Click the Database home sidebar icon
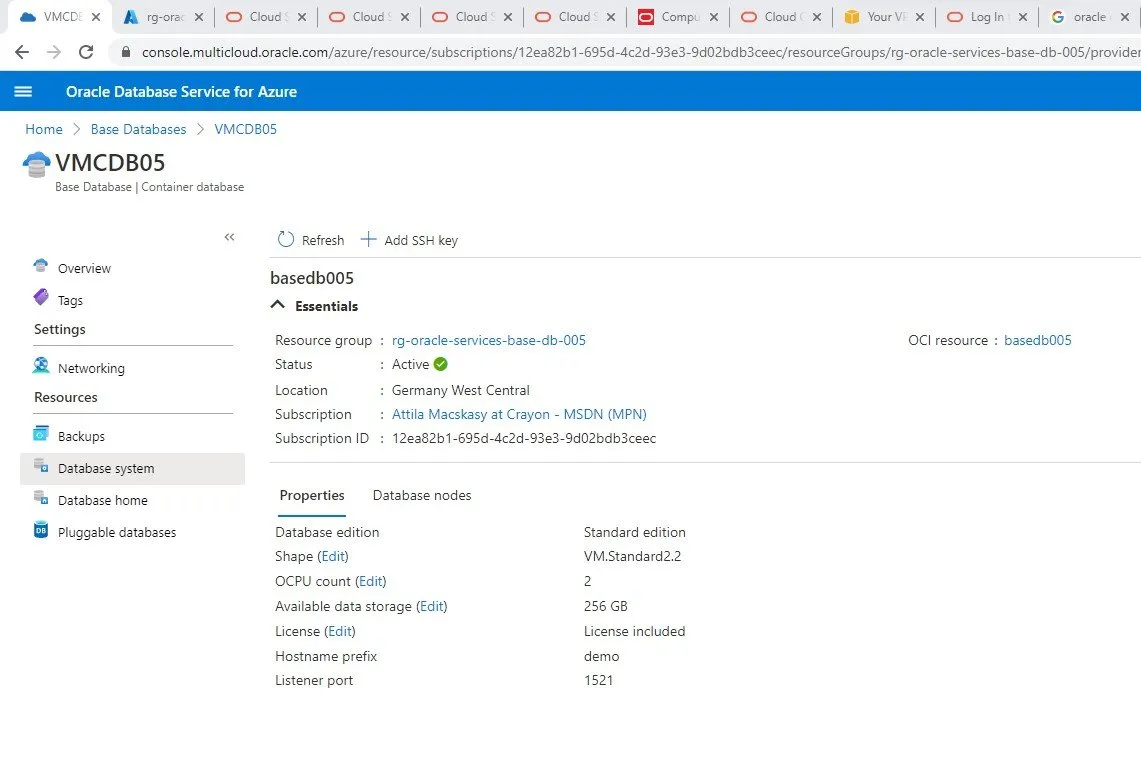Screen dimensions: 1141x768 click(41, 497)
